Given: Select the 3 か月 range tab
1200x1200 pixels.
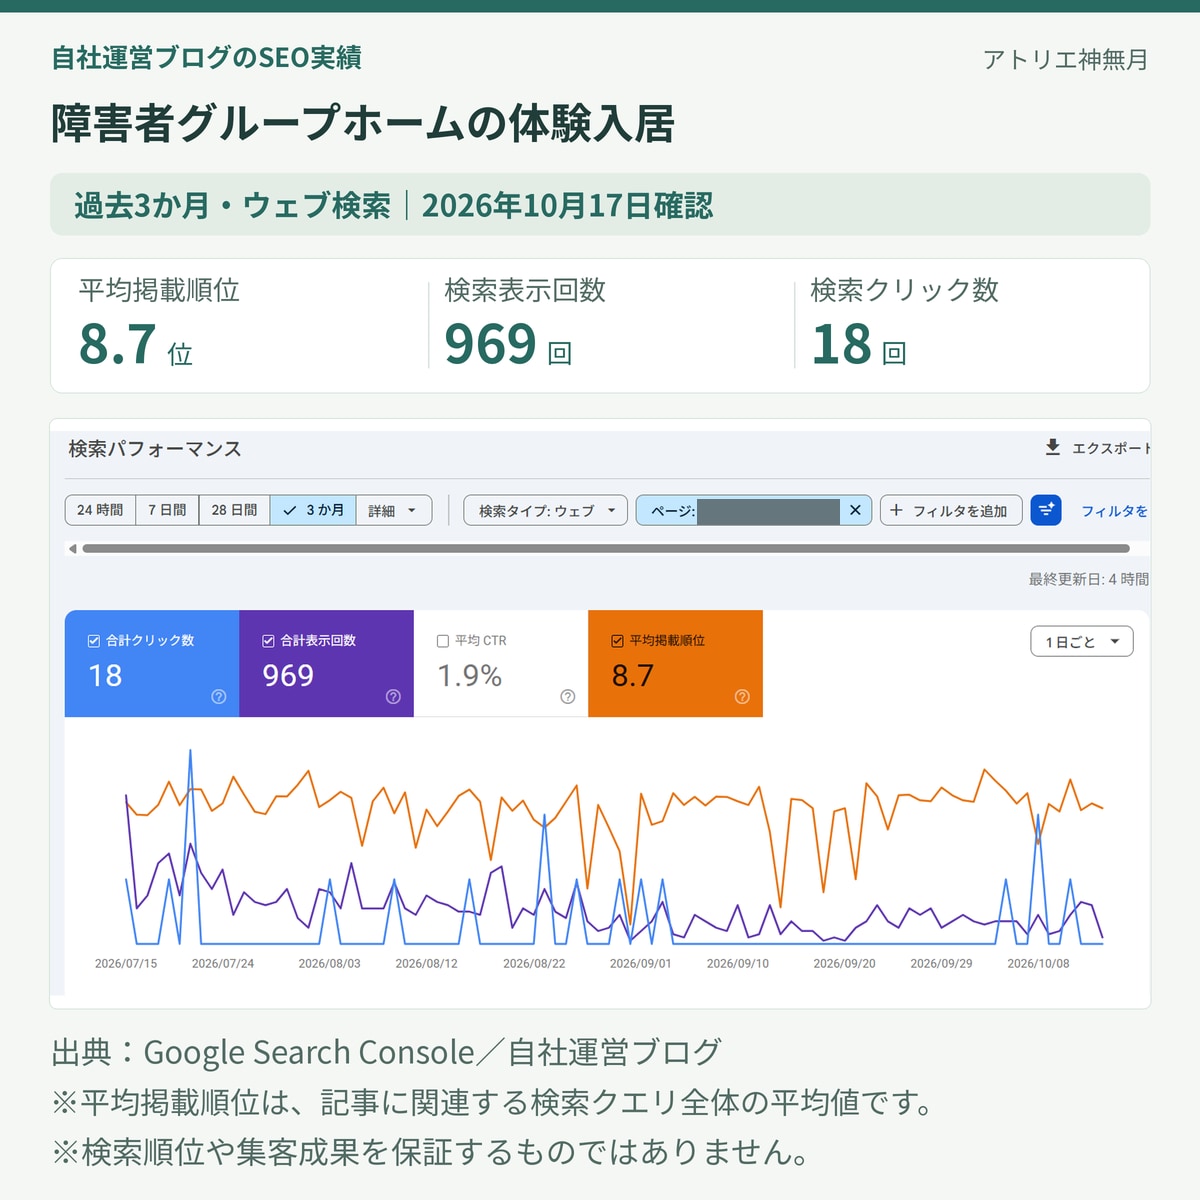Looking at the screenshot, I should pos(313,510).
